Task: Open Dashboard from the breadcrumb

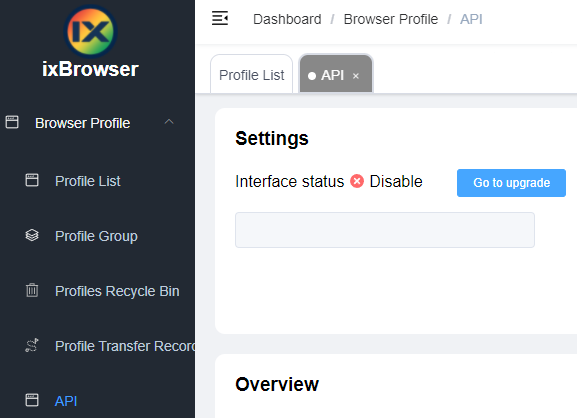Action: click(287, 19)
